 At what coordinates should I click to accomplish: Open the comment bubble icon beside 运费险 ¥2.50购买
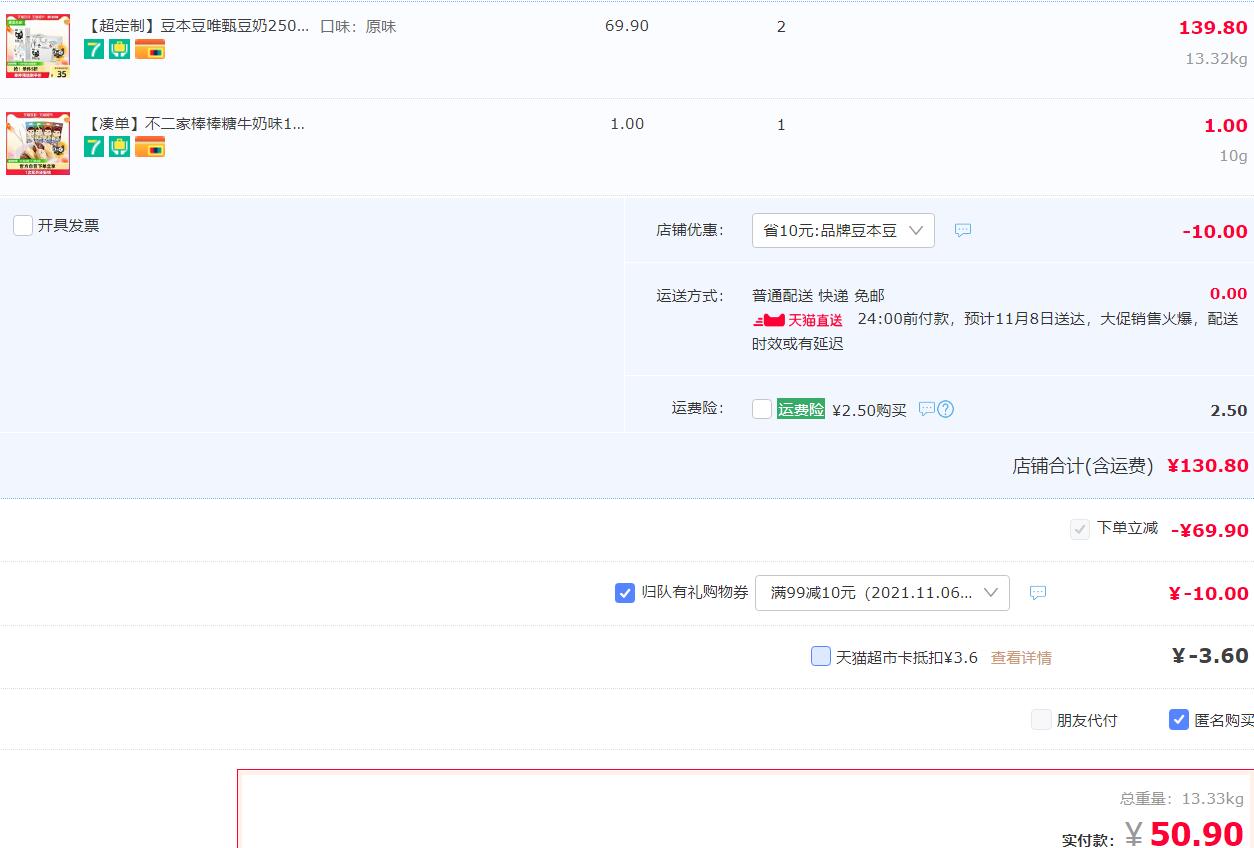(x=927, y=409)
